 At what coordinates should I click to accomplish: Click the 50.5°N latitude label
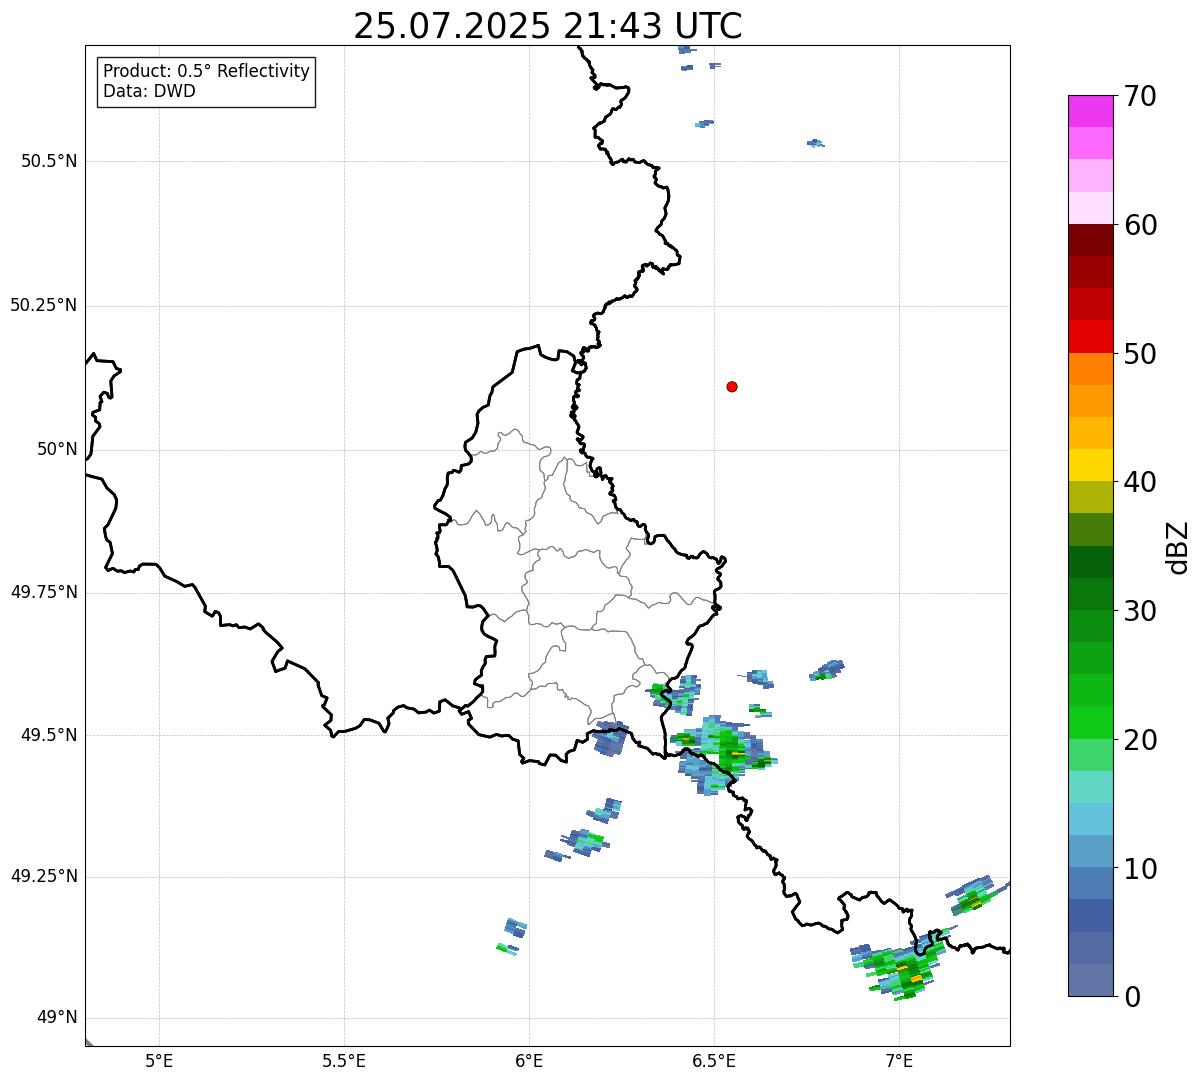pyautogui.click(x=49, y=161)
